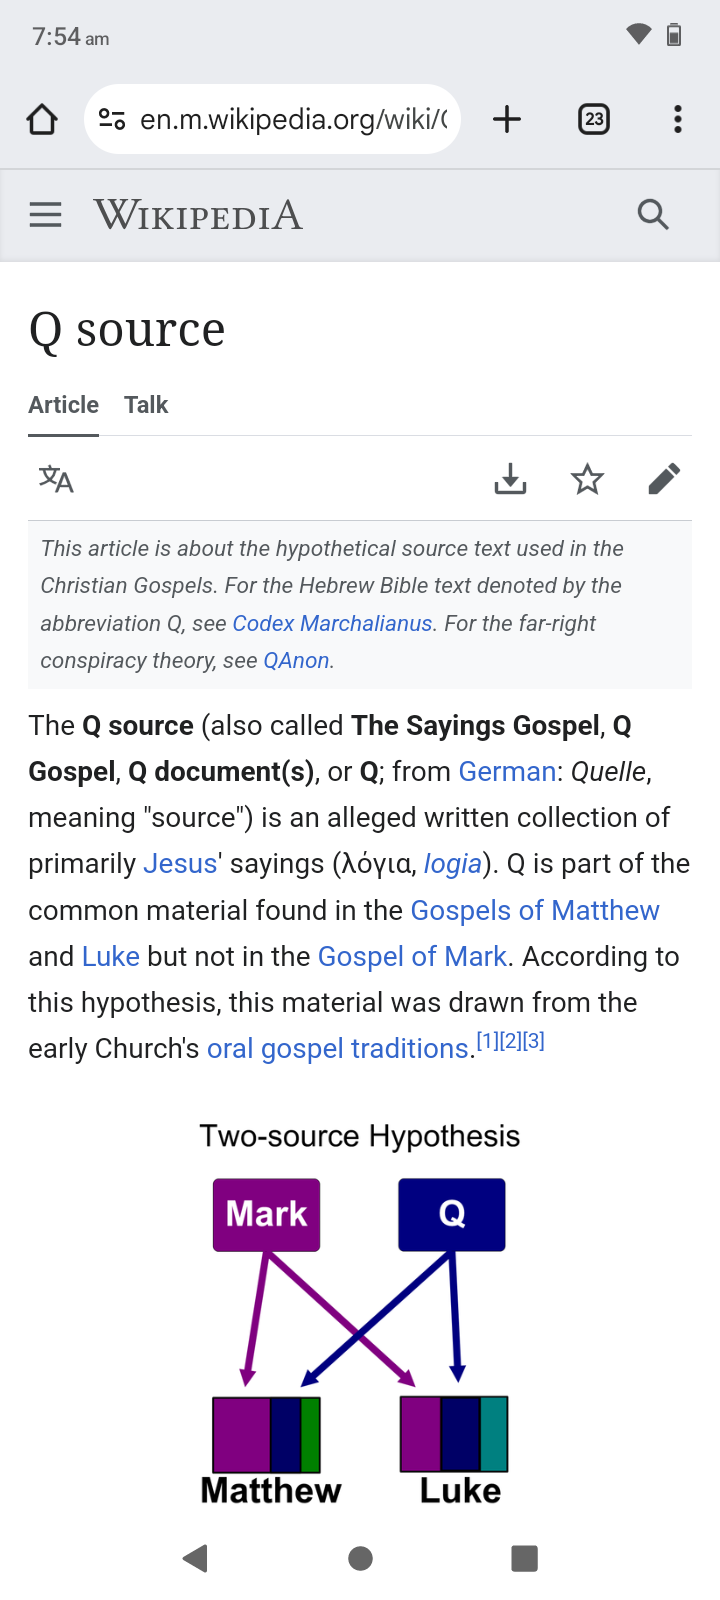Open the Gospels of Matthew link

[535, 911]
